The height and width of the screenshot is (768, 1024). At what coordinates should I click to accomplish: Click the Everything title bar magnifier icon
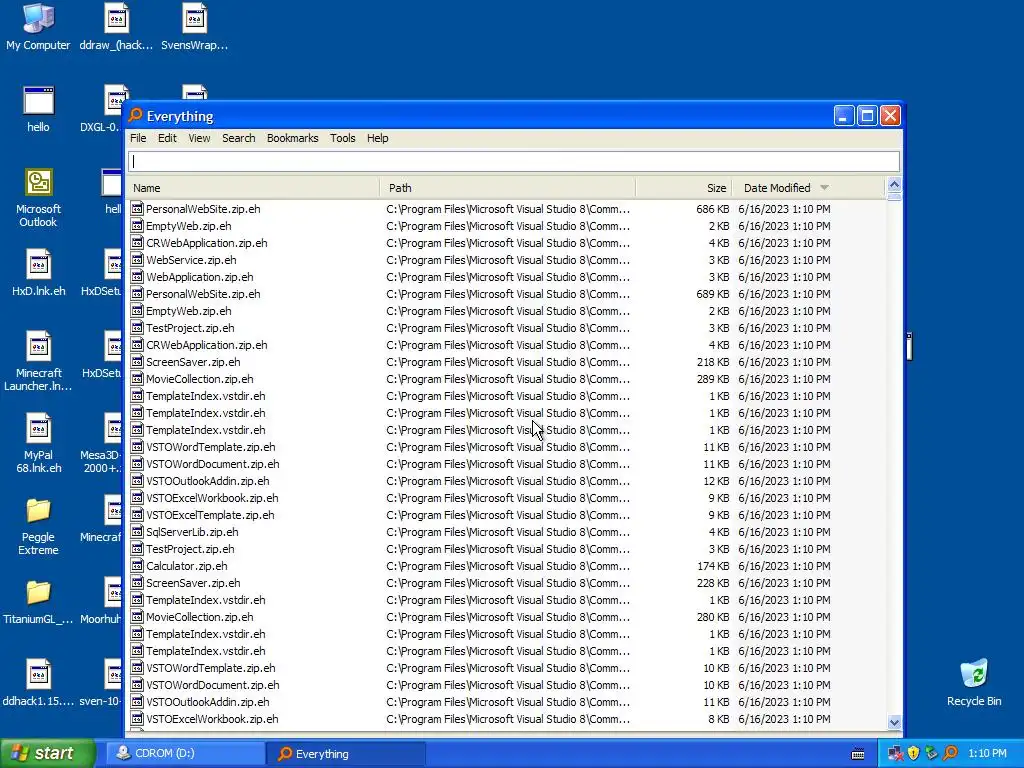[x=135, y=116]
